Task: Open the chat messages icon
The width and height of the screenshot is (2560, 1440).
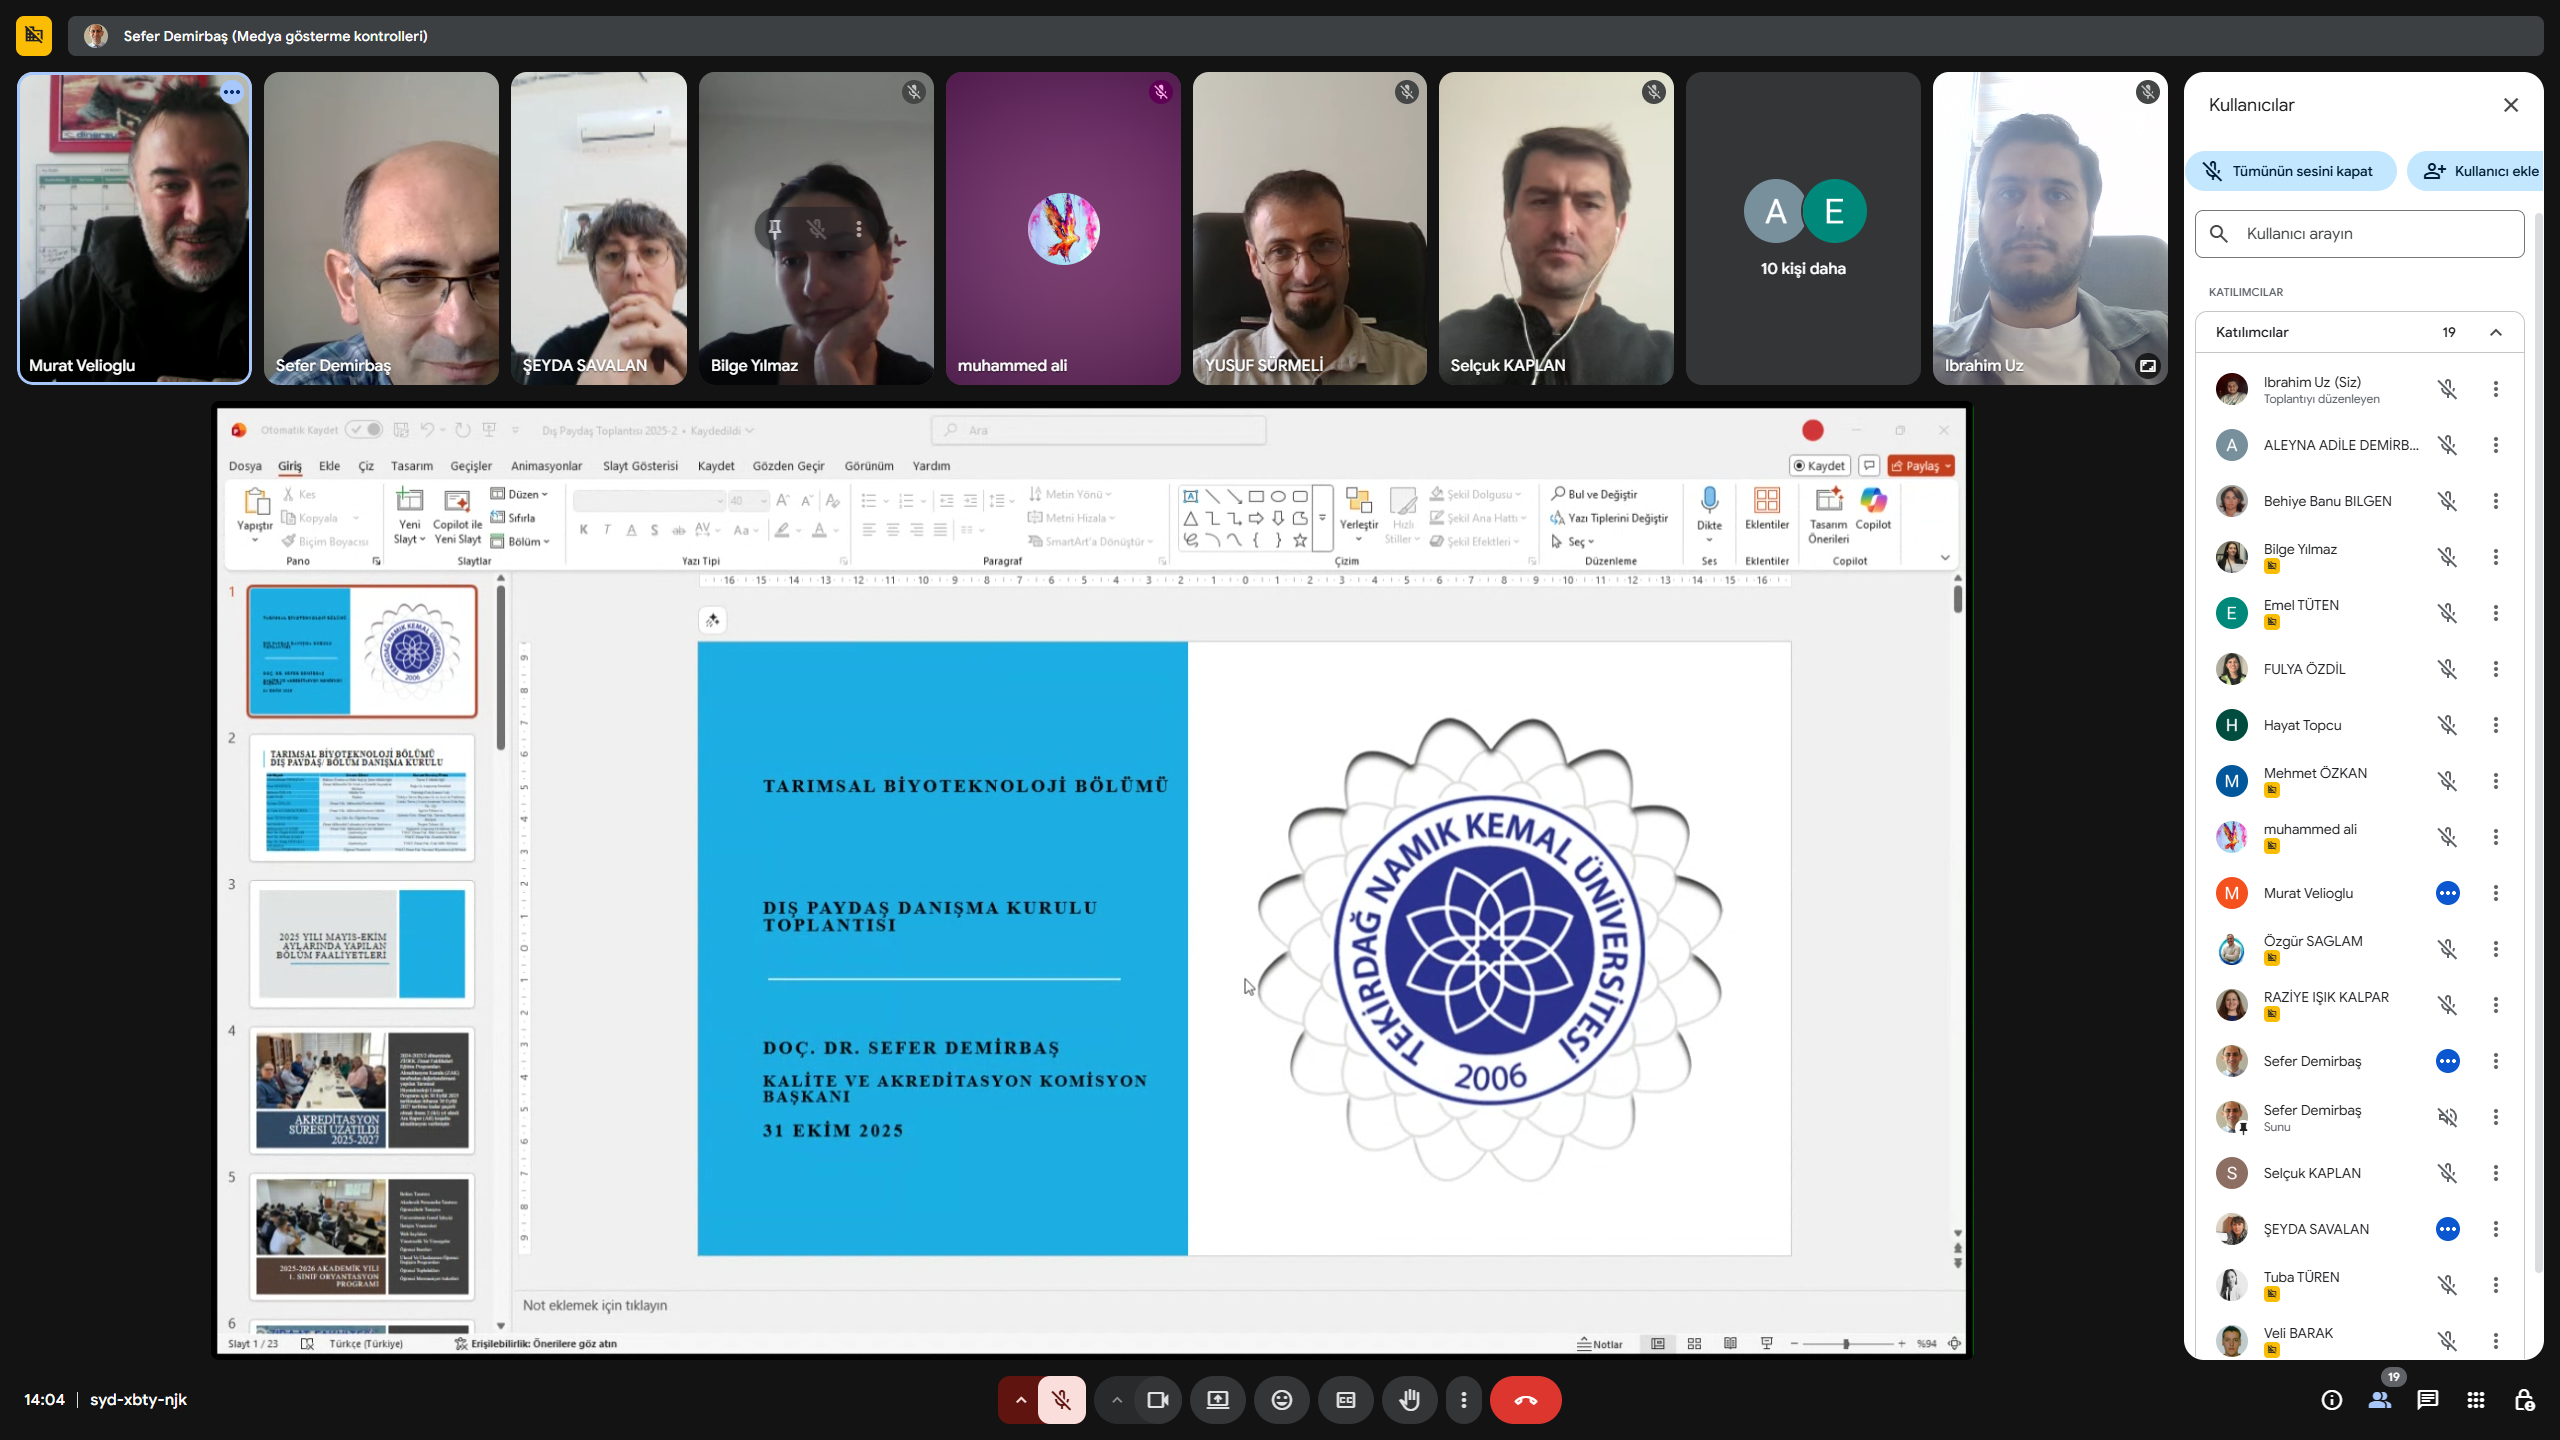Action: [2428, 1400]
